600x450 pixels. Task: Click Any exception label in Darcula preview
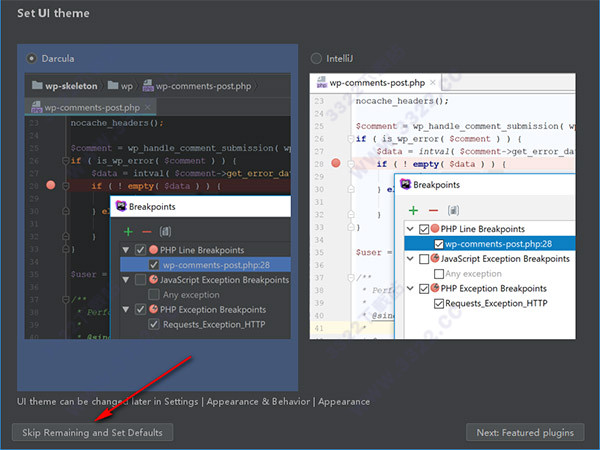[191, 295]
